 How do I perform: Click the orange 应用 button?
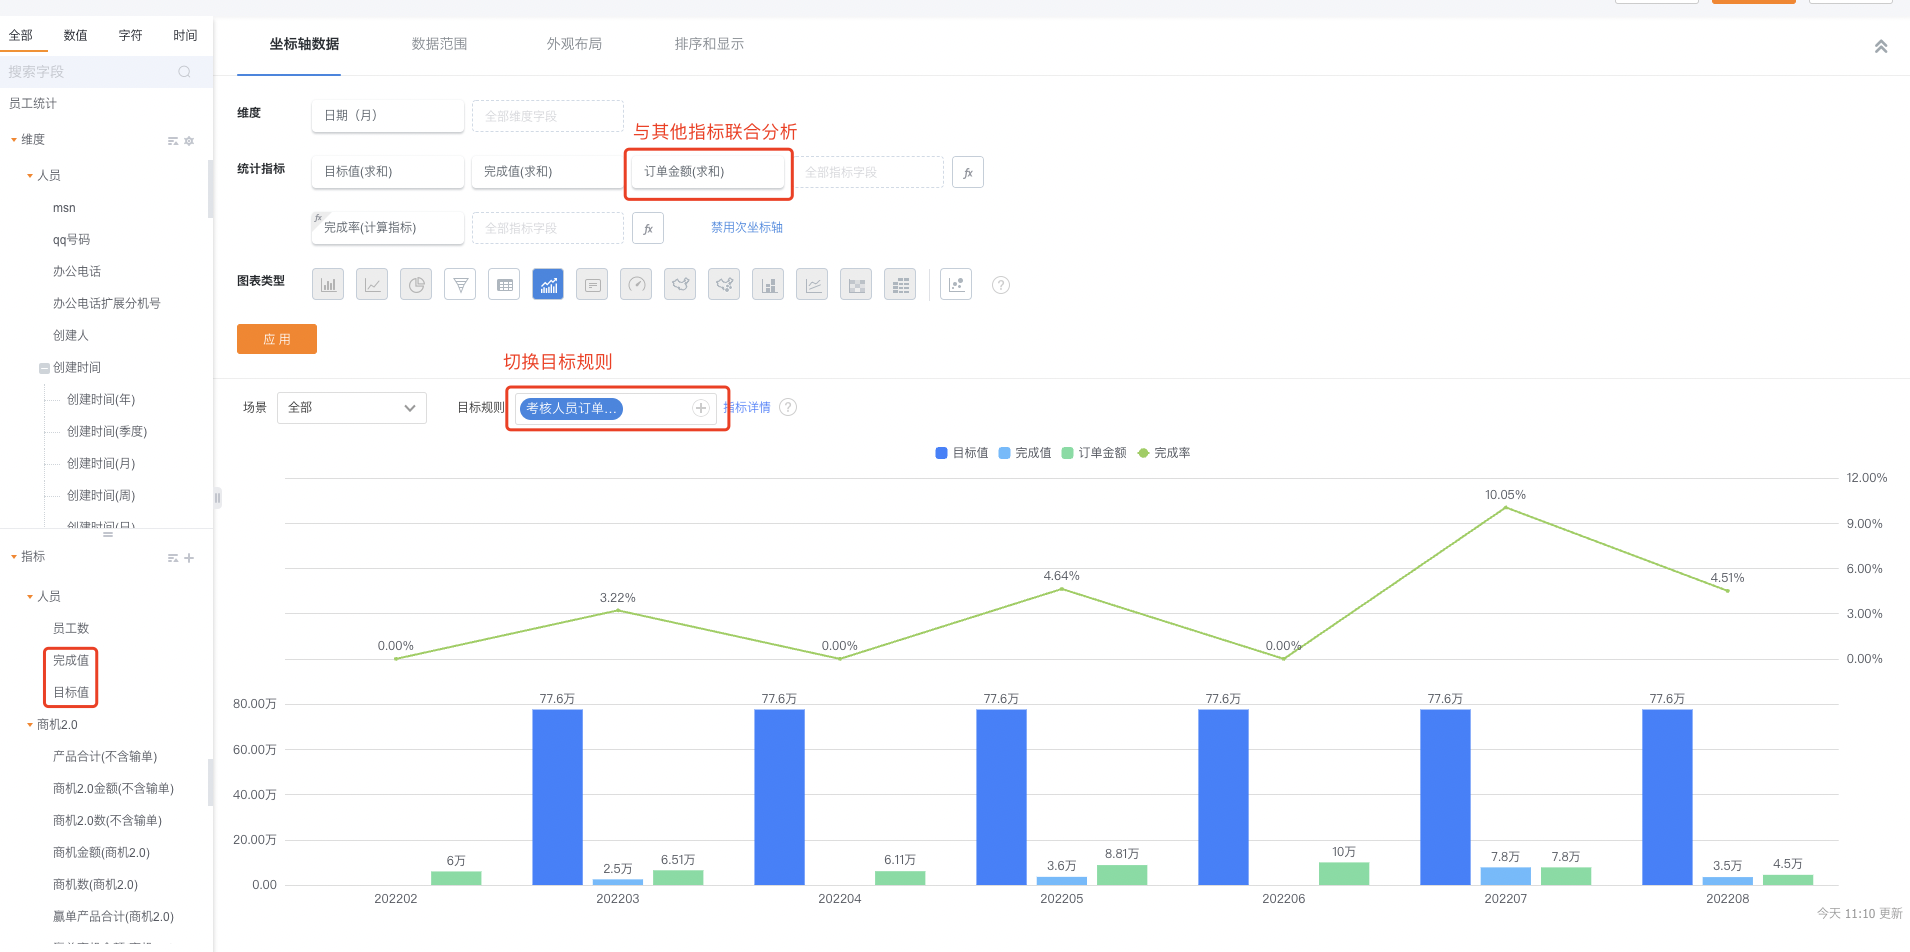(277, 339)
